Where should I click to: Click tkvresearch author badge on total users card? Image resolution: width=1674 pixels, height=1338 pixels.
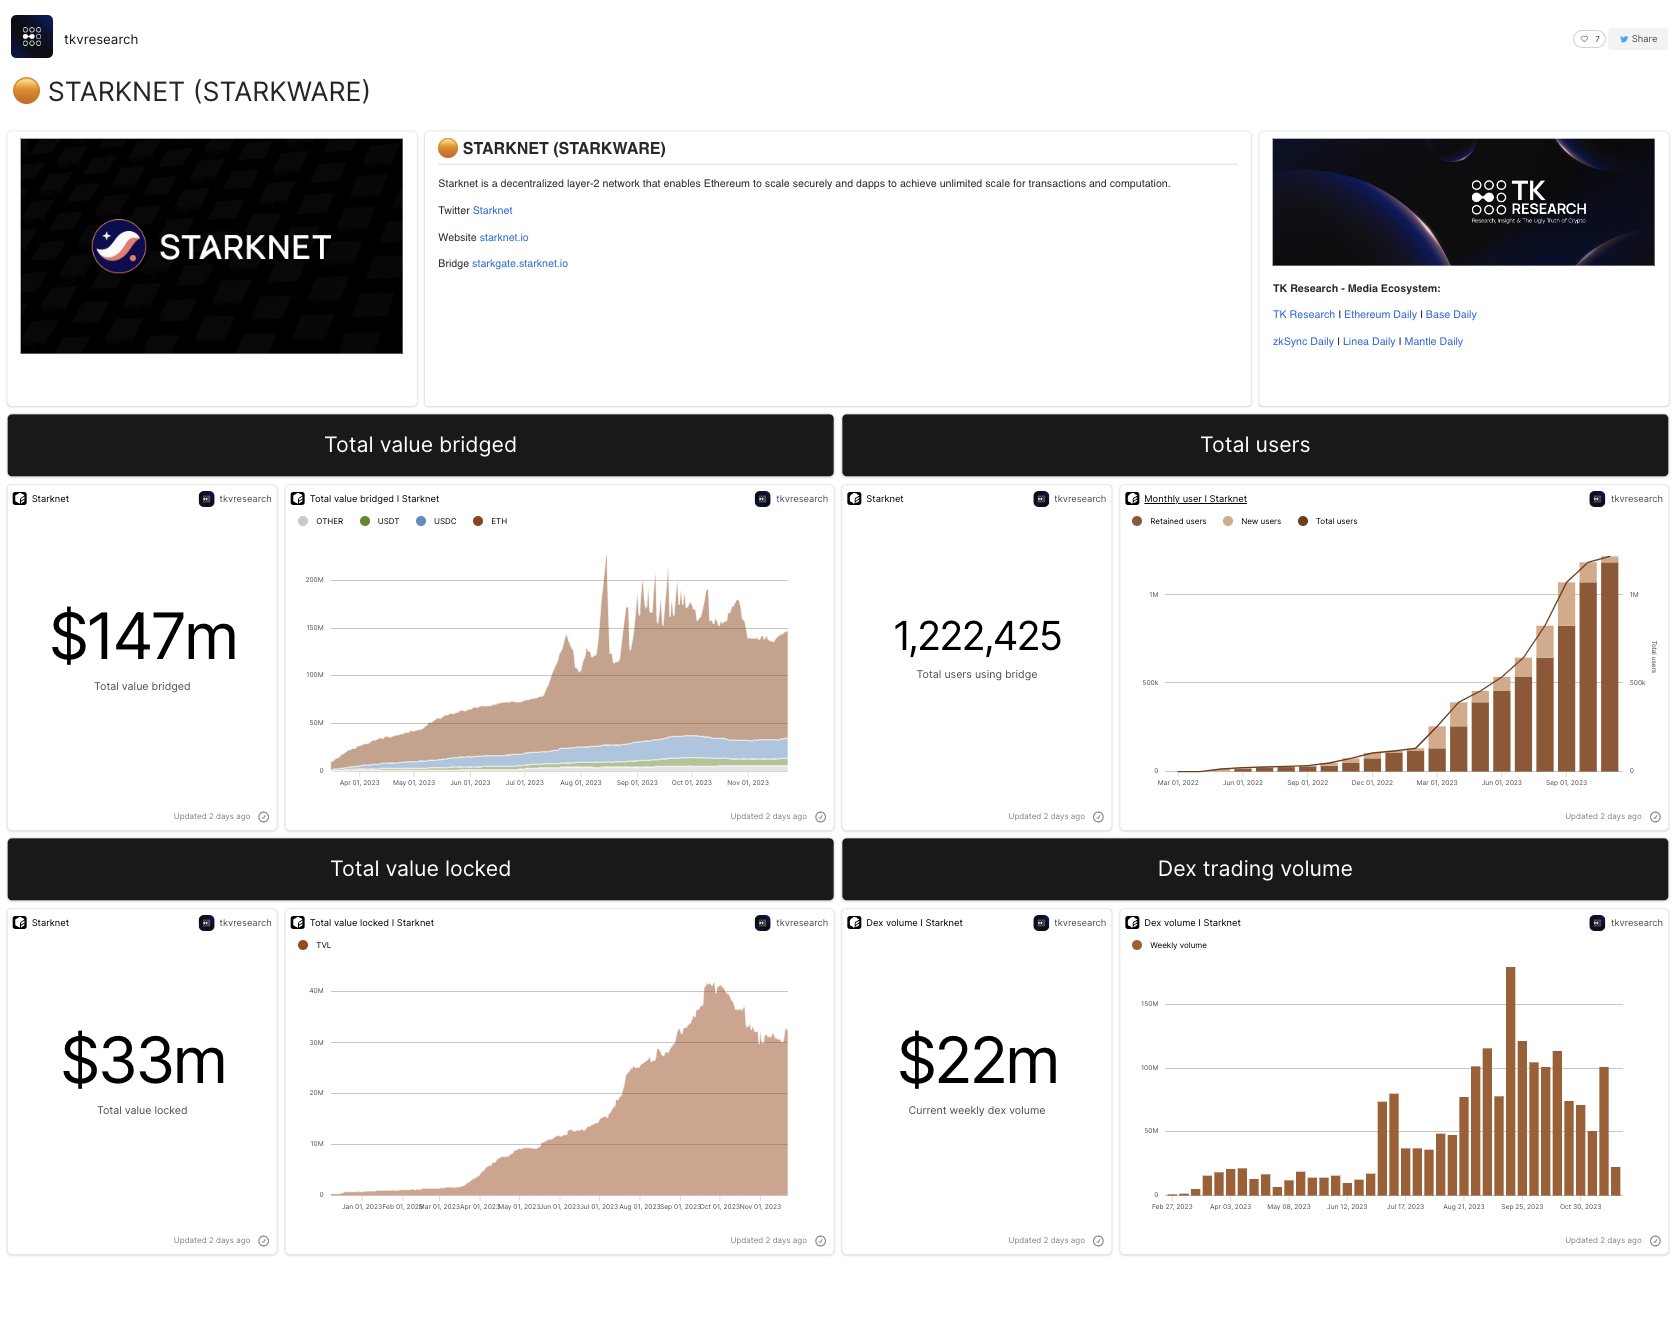coord(1070,499)
